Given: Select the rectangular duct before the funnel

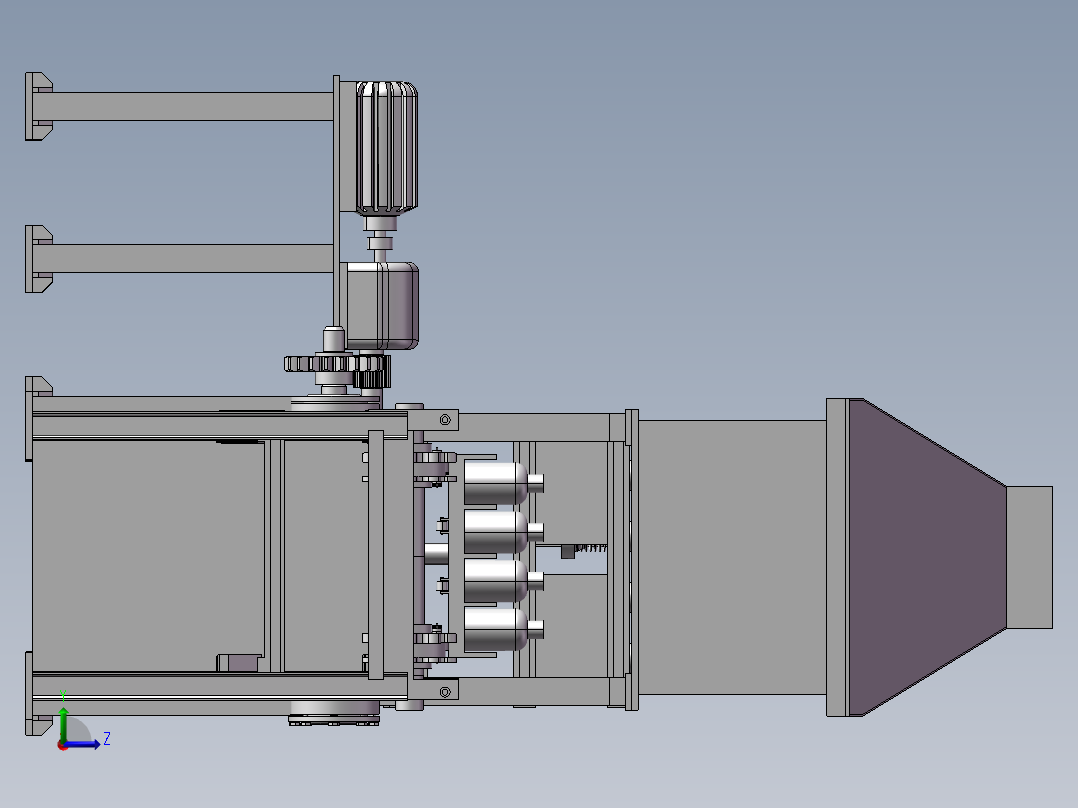Looking at the screenshot, I should click(x=732, y=557).
